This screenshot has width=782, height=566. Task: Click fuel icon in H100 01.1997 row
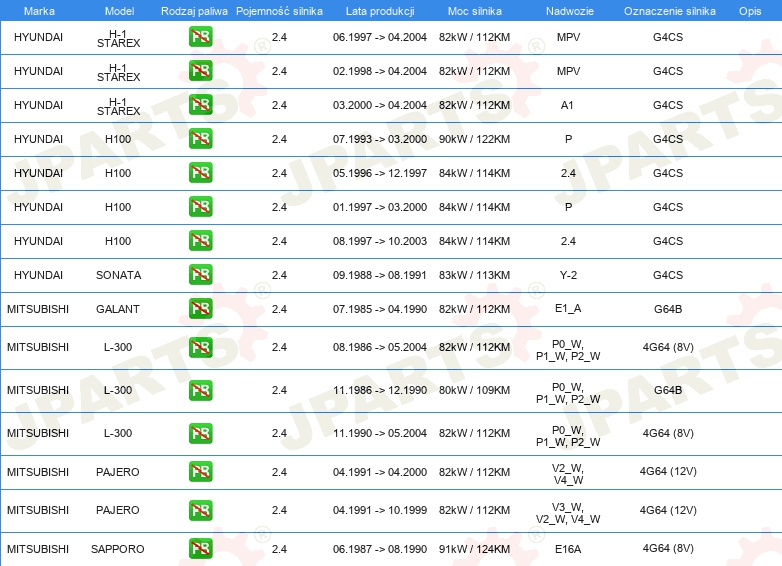[x=200, y=206]
